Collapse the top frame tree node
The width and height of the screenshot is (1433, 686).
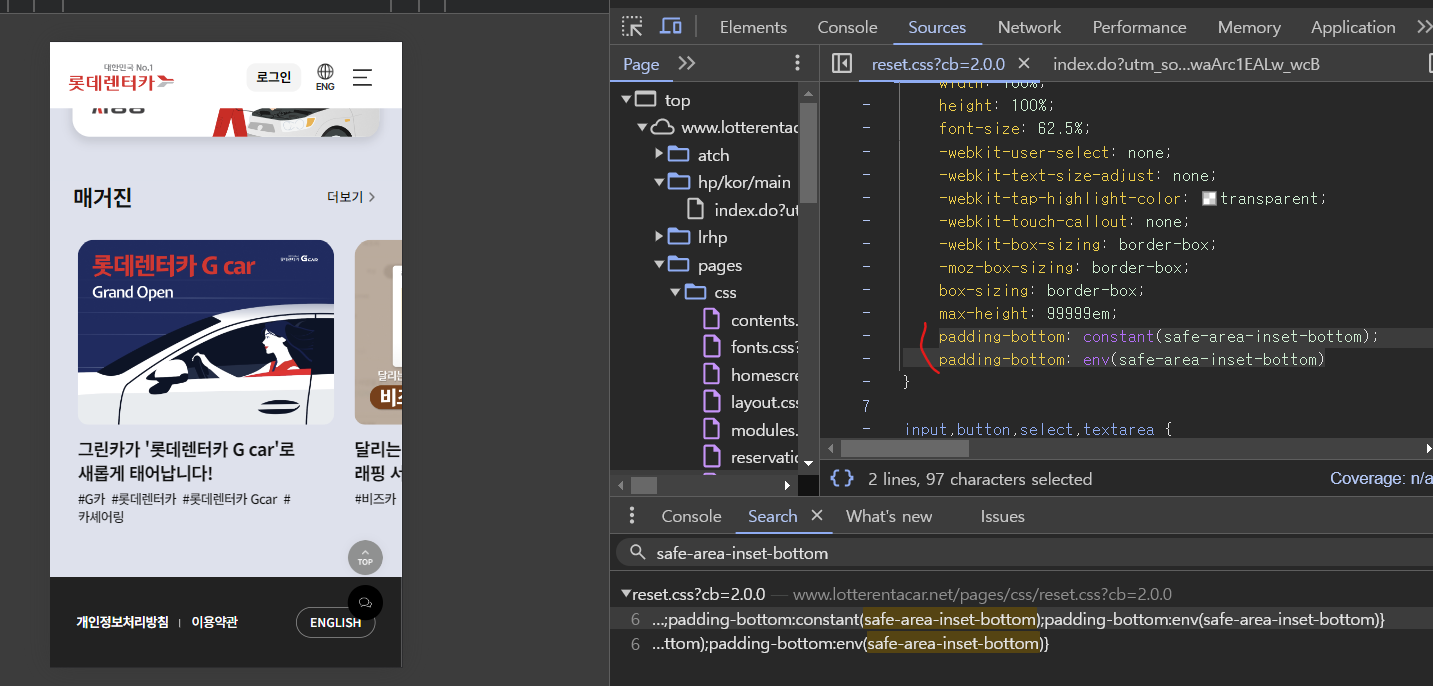point(626,100)
